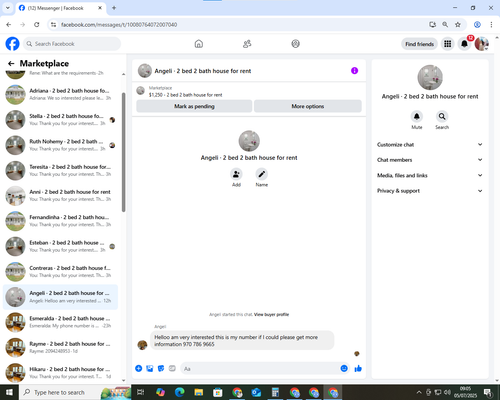Open File Explorer from the taskbar
500x400 pixels.
(199, 392)
